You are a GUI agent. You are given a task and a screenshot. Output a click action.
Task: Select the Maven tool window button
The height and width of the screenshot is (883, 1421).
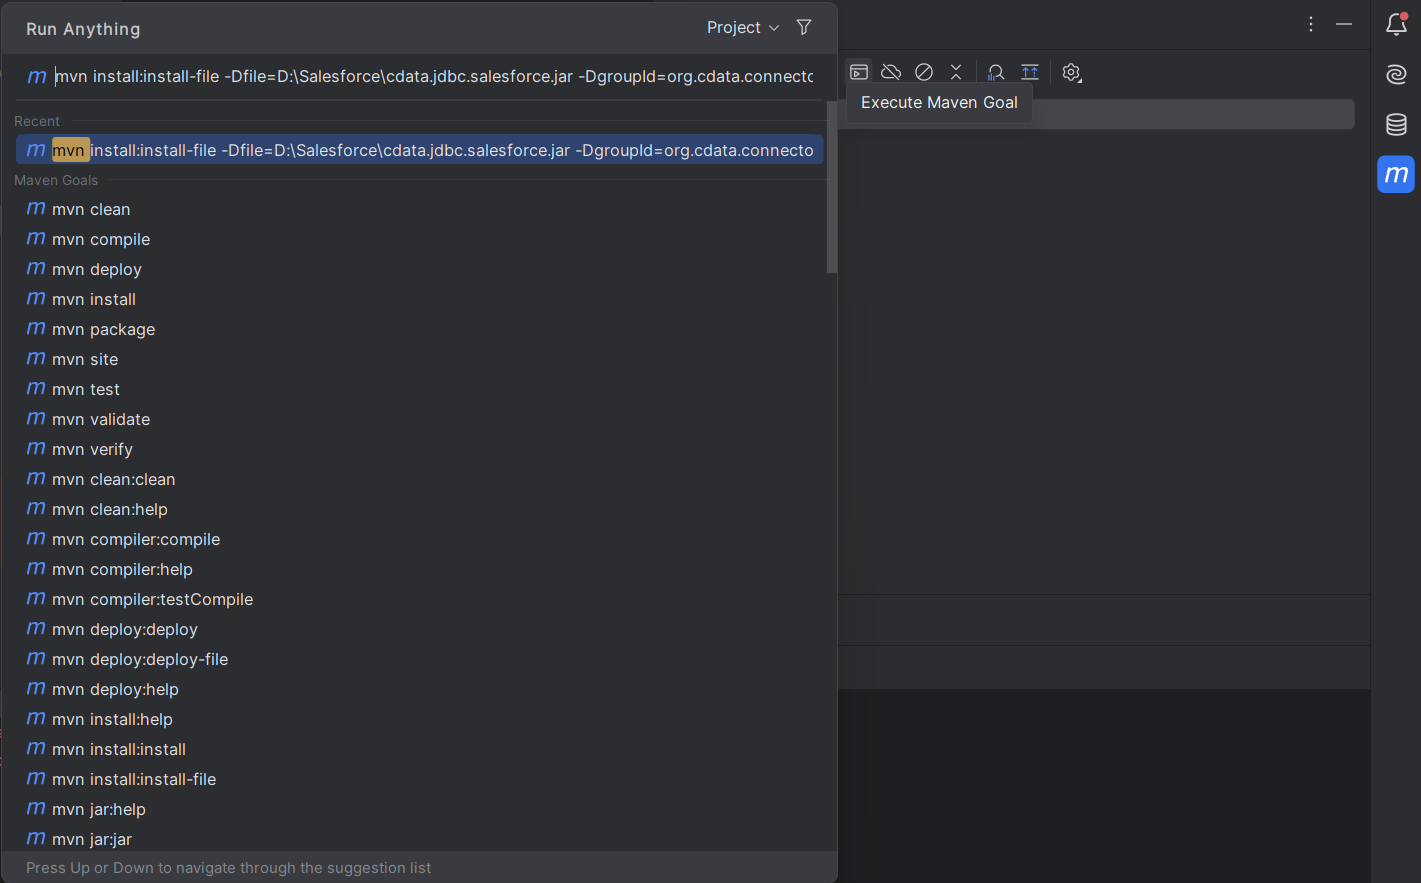pos(1396,174)
